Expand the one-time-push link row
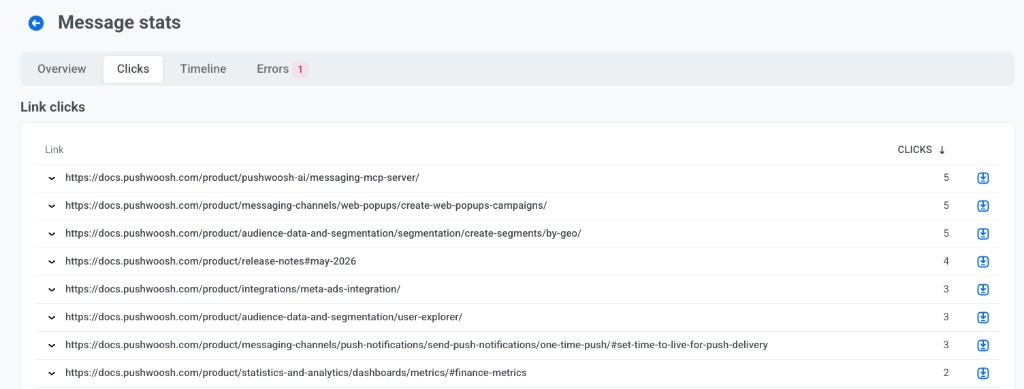This screenshot has width=1024, height=389. coord(52,345)
